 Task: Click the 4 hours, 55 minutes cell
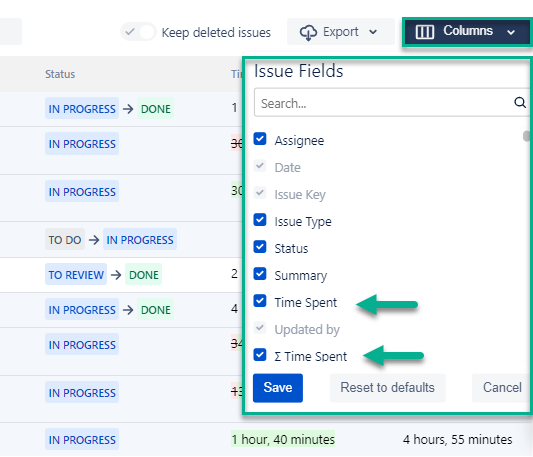tap(458, 440)
